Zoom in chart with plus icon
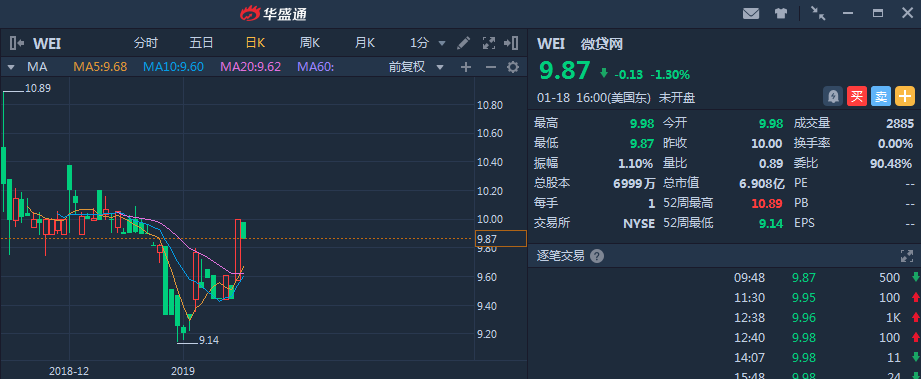Image resolution: width=921 pixels, height=379 pixels. point(466,67)
